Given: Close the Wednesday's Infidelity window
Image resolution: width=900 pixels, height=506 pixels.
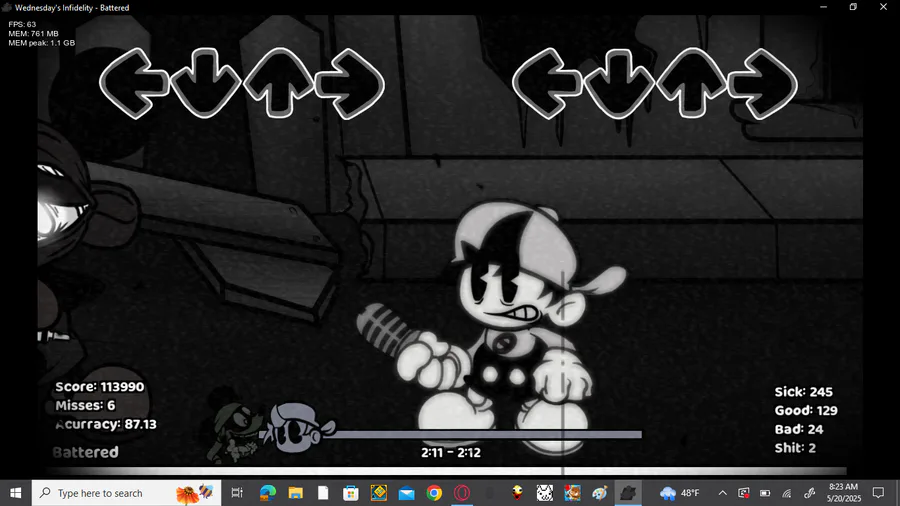Looking at the screenshot, I should point(883,7).
